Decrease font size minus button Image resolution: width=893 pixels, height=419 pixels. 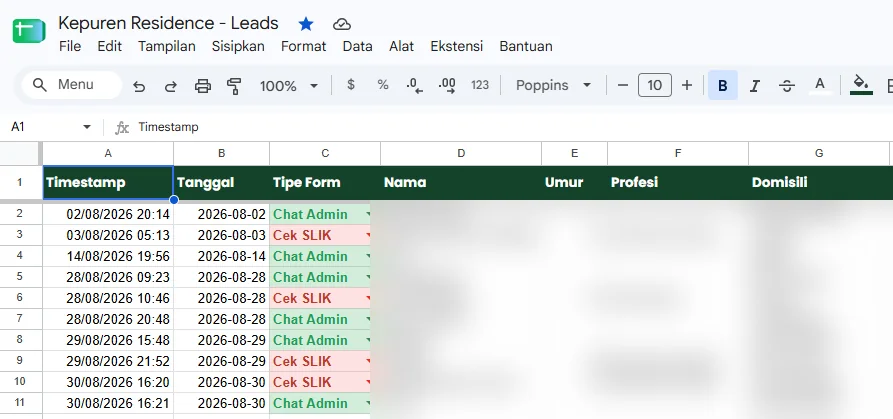tap(622, 85)
